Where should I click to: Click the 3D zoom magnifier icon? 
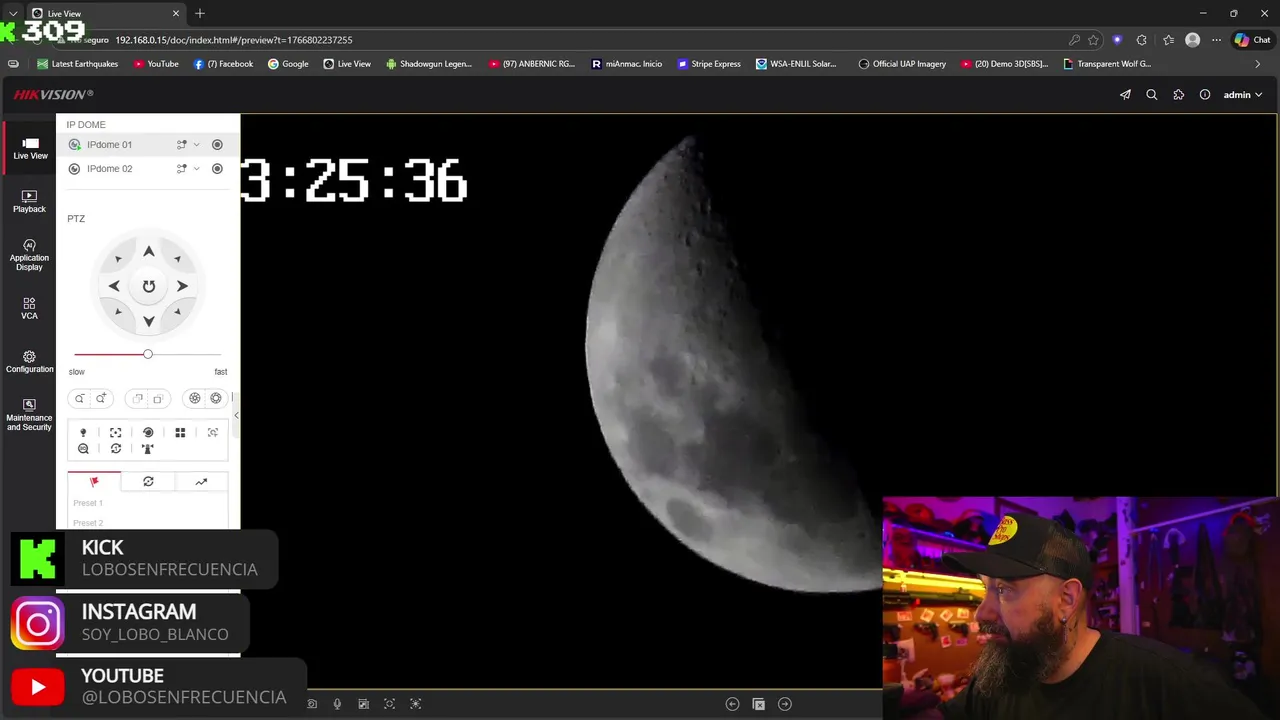pos(83,449)
